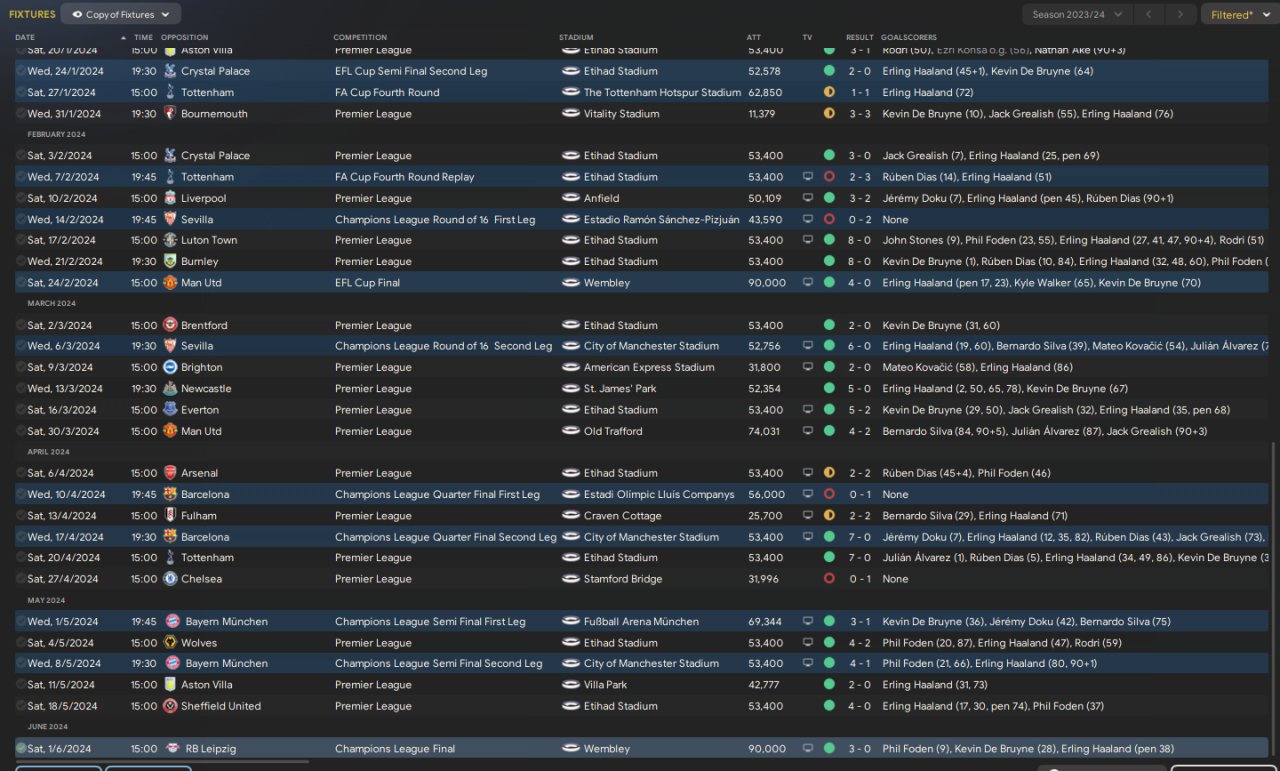Click the stadium icon beside Anfield
Image resolution: width=1280 pixels, height=771 pixels.
tap(571, 198)
